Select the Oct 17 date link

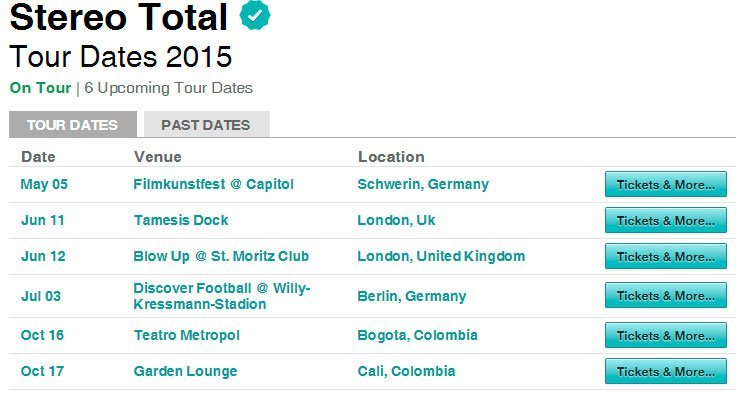(x=43, y=371)
